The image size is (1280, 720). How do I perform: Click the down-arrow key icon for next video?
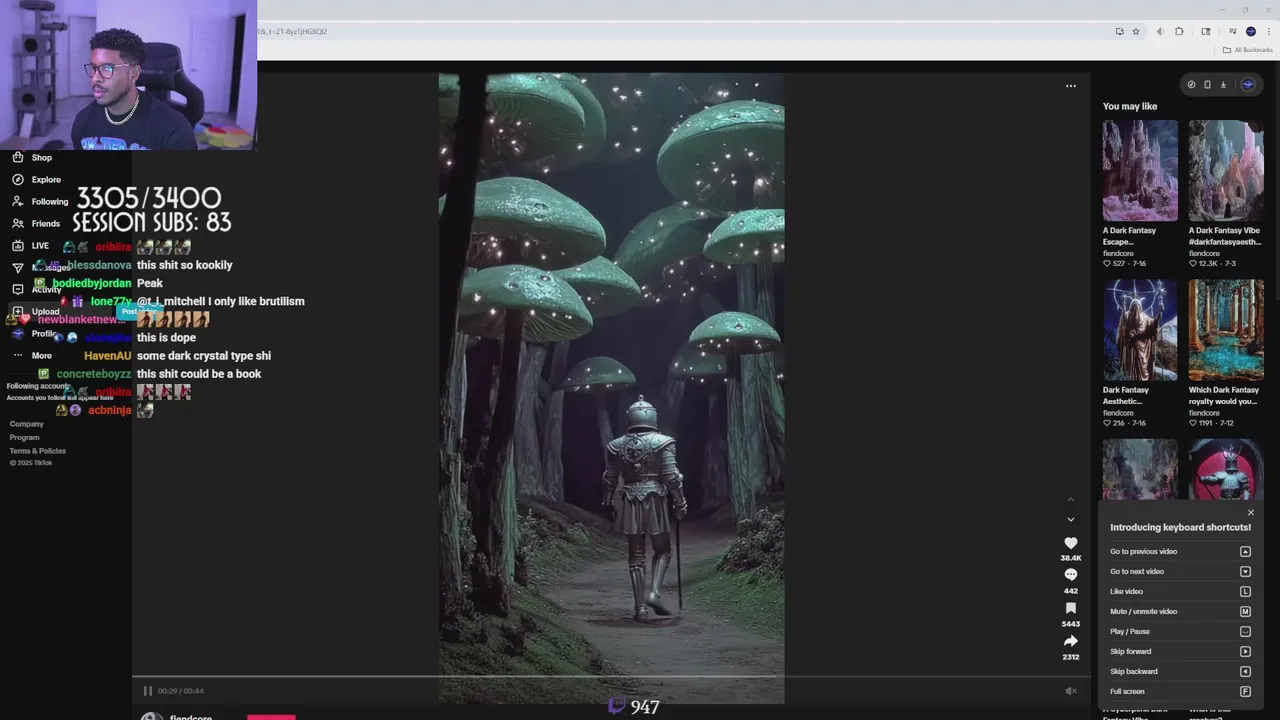point(1245,571)
